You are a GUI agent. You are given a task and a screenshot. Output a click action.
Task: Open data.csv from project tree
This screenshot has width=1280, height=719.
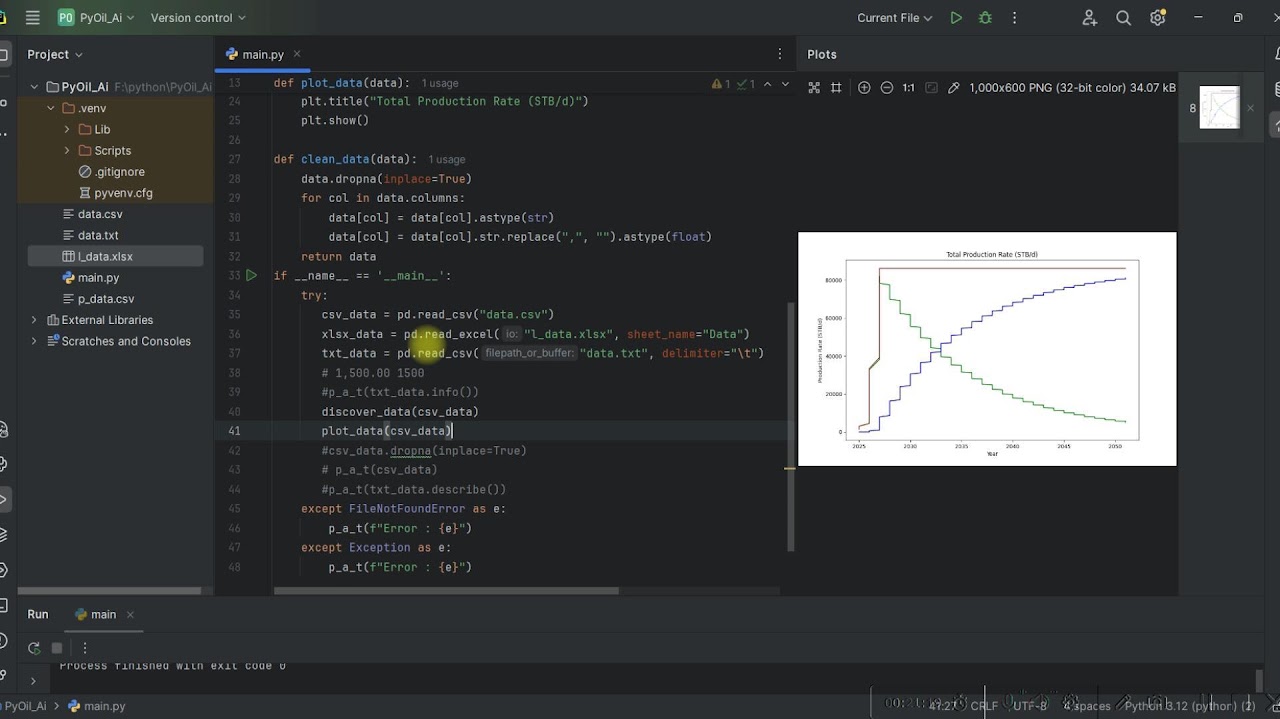[x=92, y=214]
